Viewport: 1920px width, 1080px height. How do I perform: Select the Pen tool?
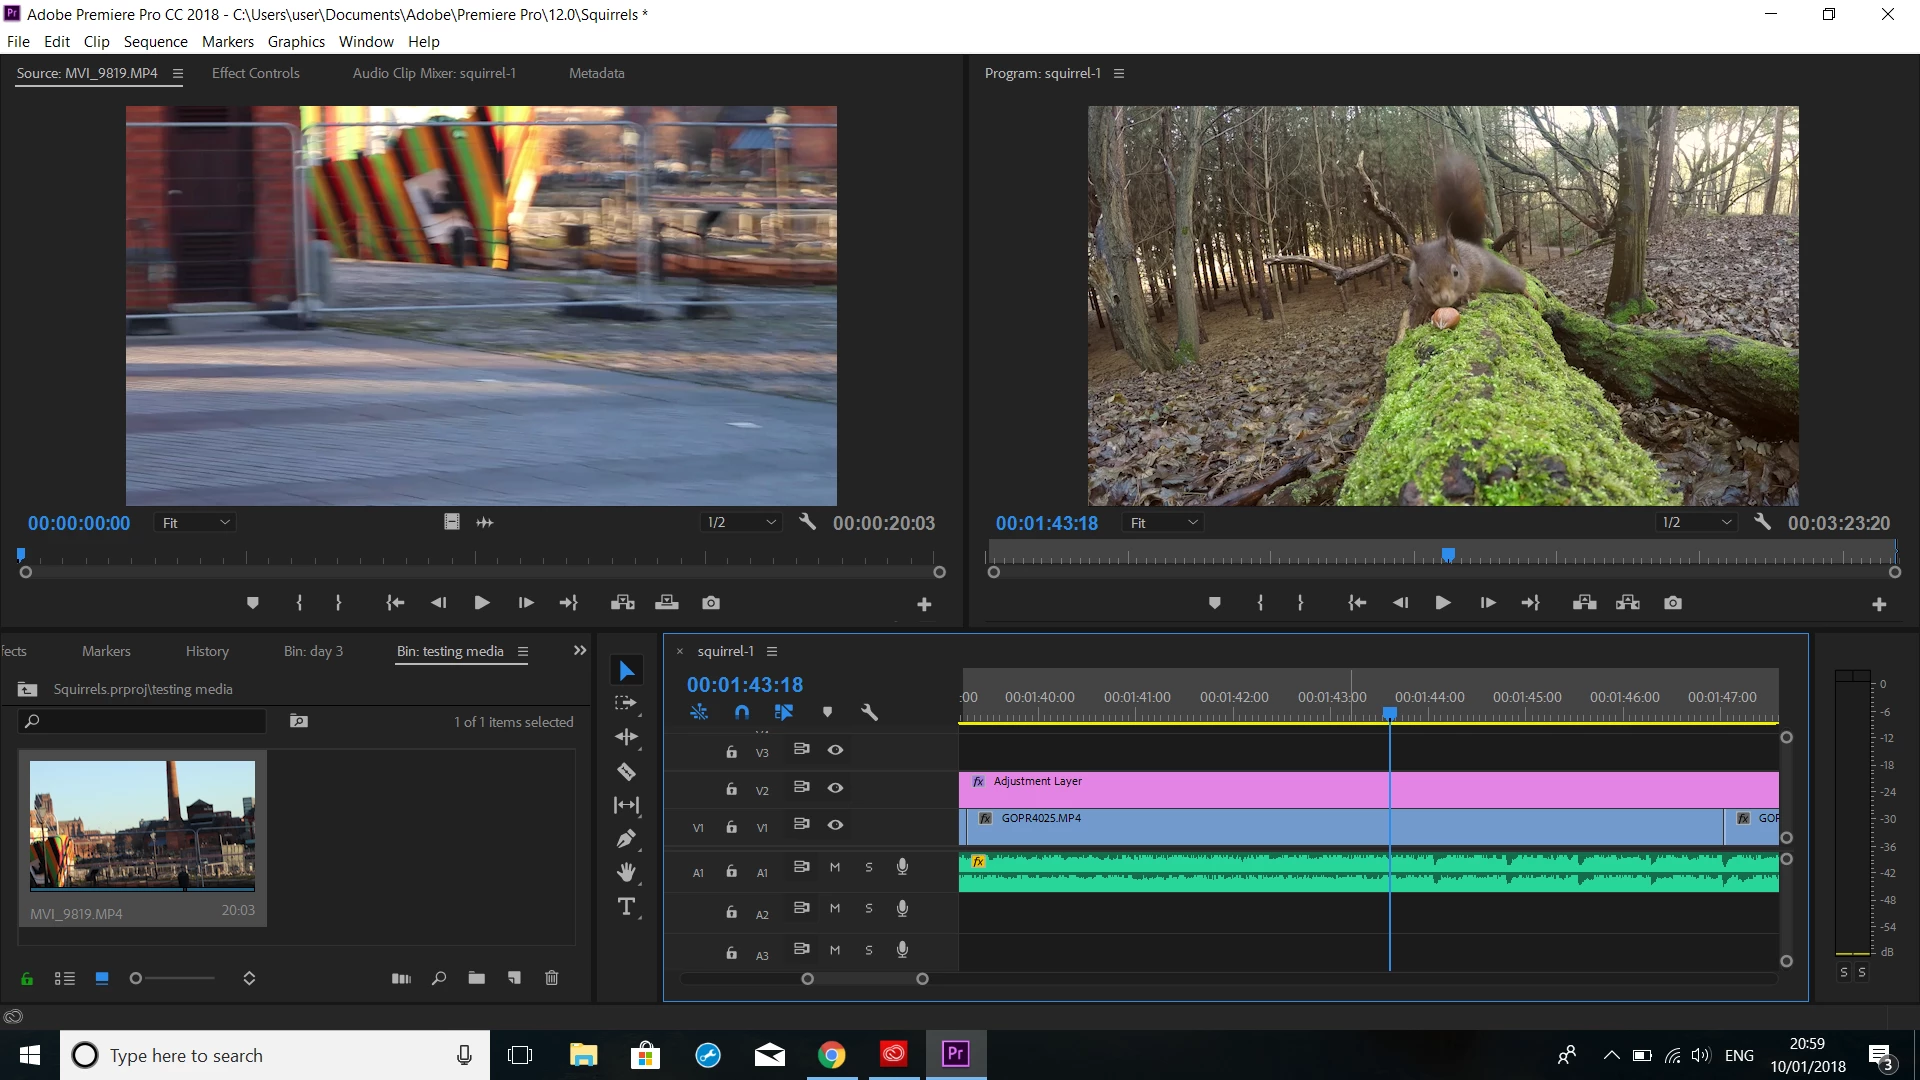626,839
